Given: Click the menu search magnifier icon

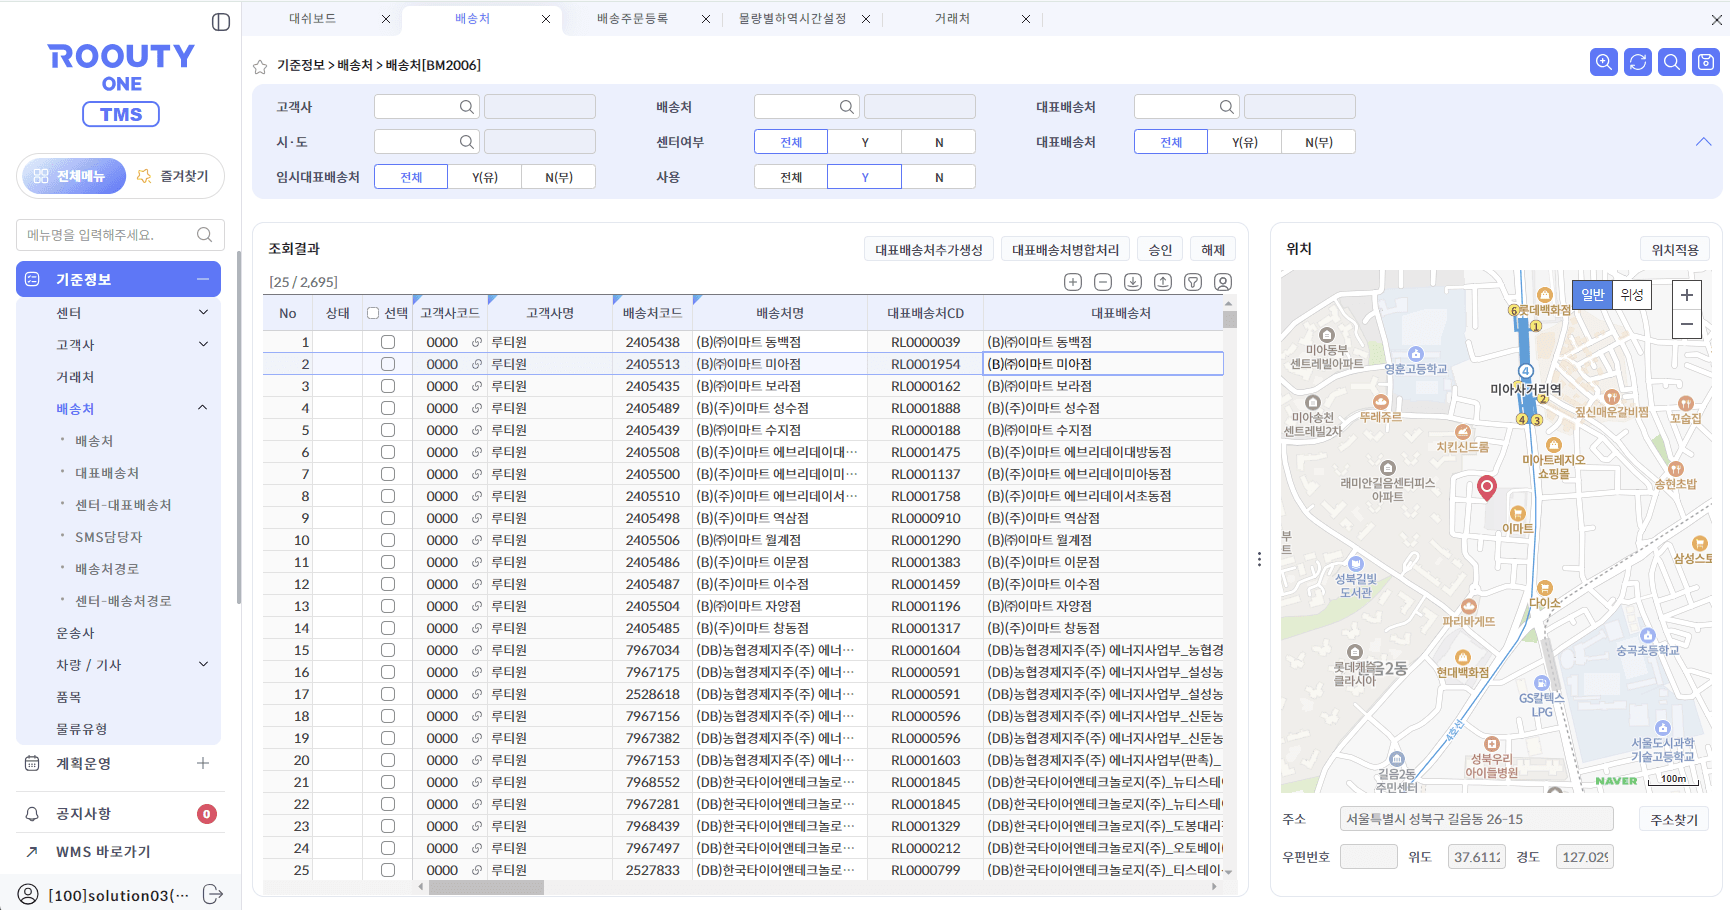Looking at the screenshot, I should [205, 235].
